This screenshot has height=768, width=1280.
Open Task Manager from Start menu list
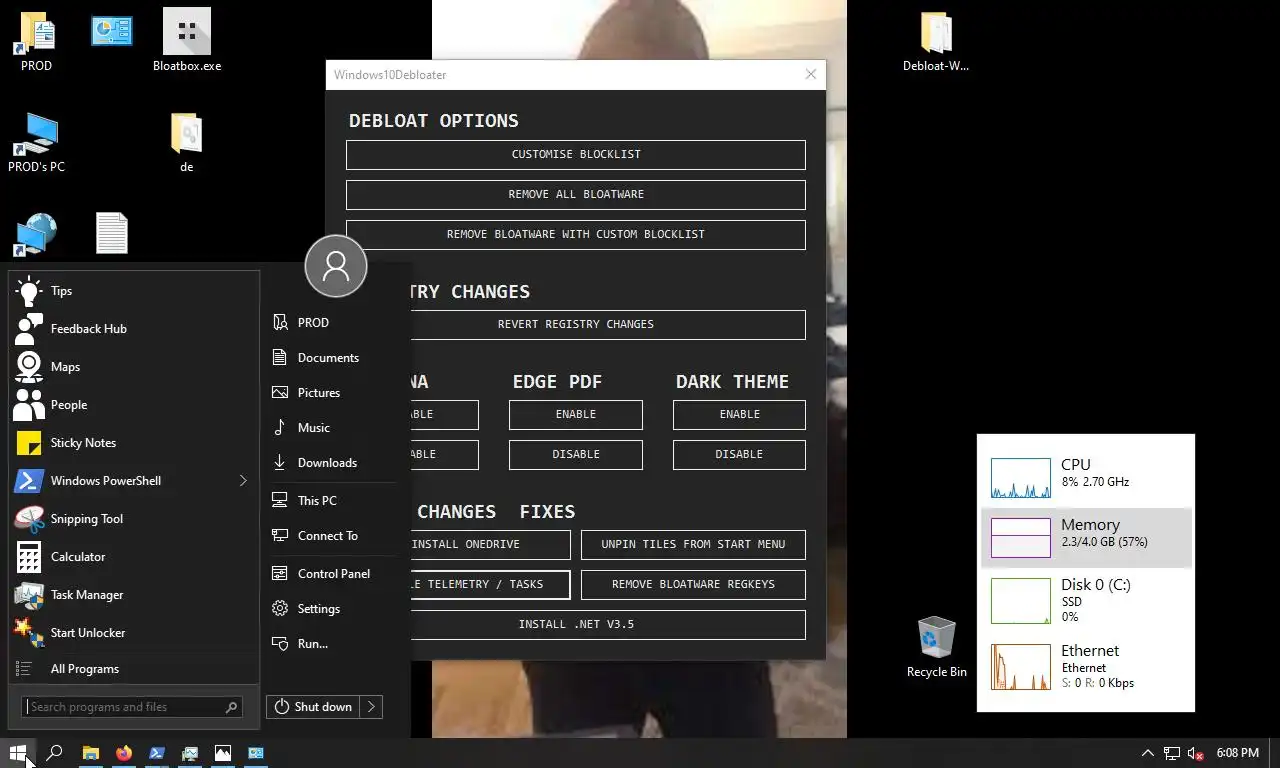click(134, 595)
